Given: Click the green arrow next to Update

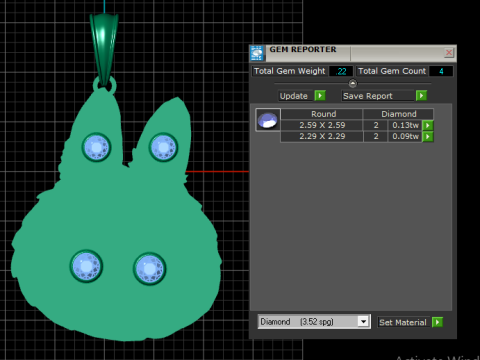Looking at the screenshot, I should pyautogui.click(x=320, y=96).
